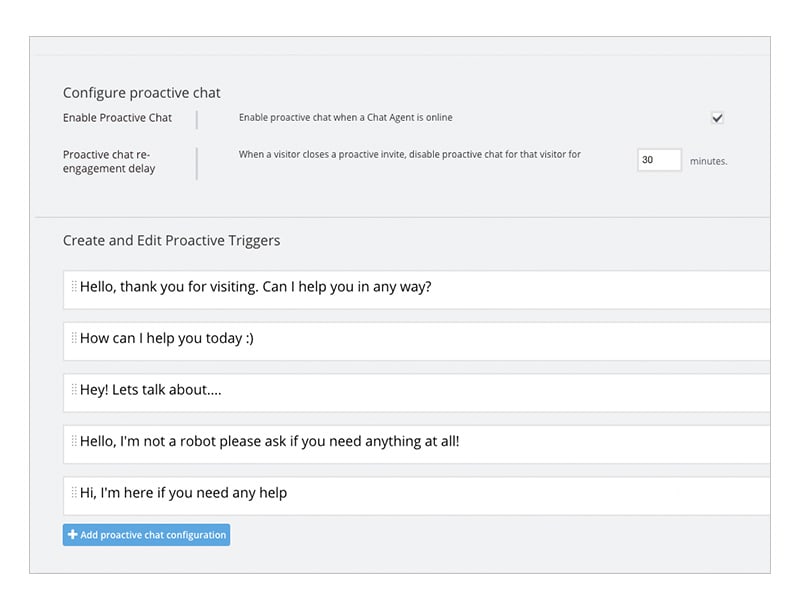Click the "Add proactive chat configuration" button text
The height and width of the screenshot is (600, 800).
[x=153, y=535]
